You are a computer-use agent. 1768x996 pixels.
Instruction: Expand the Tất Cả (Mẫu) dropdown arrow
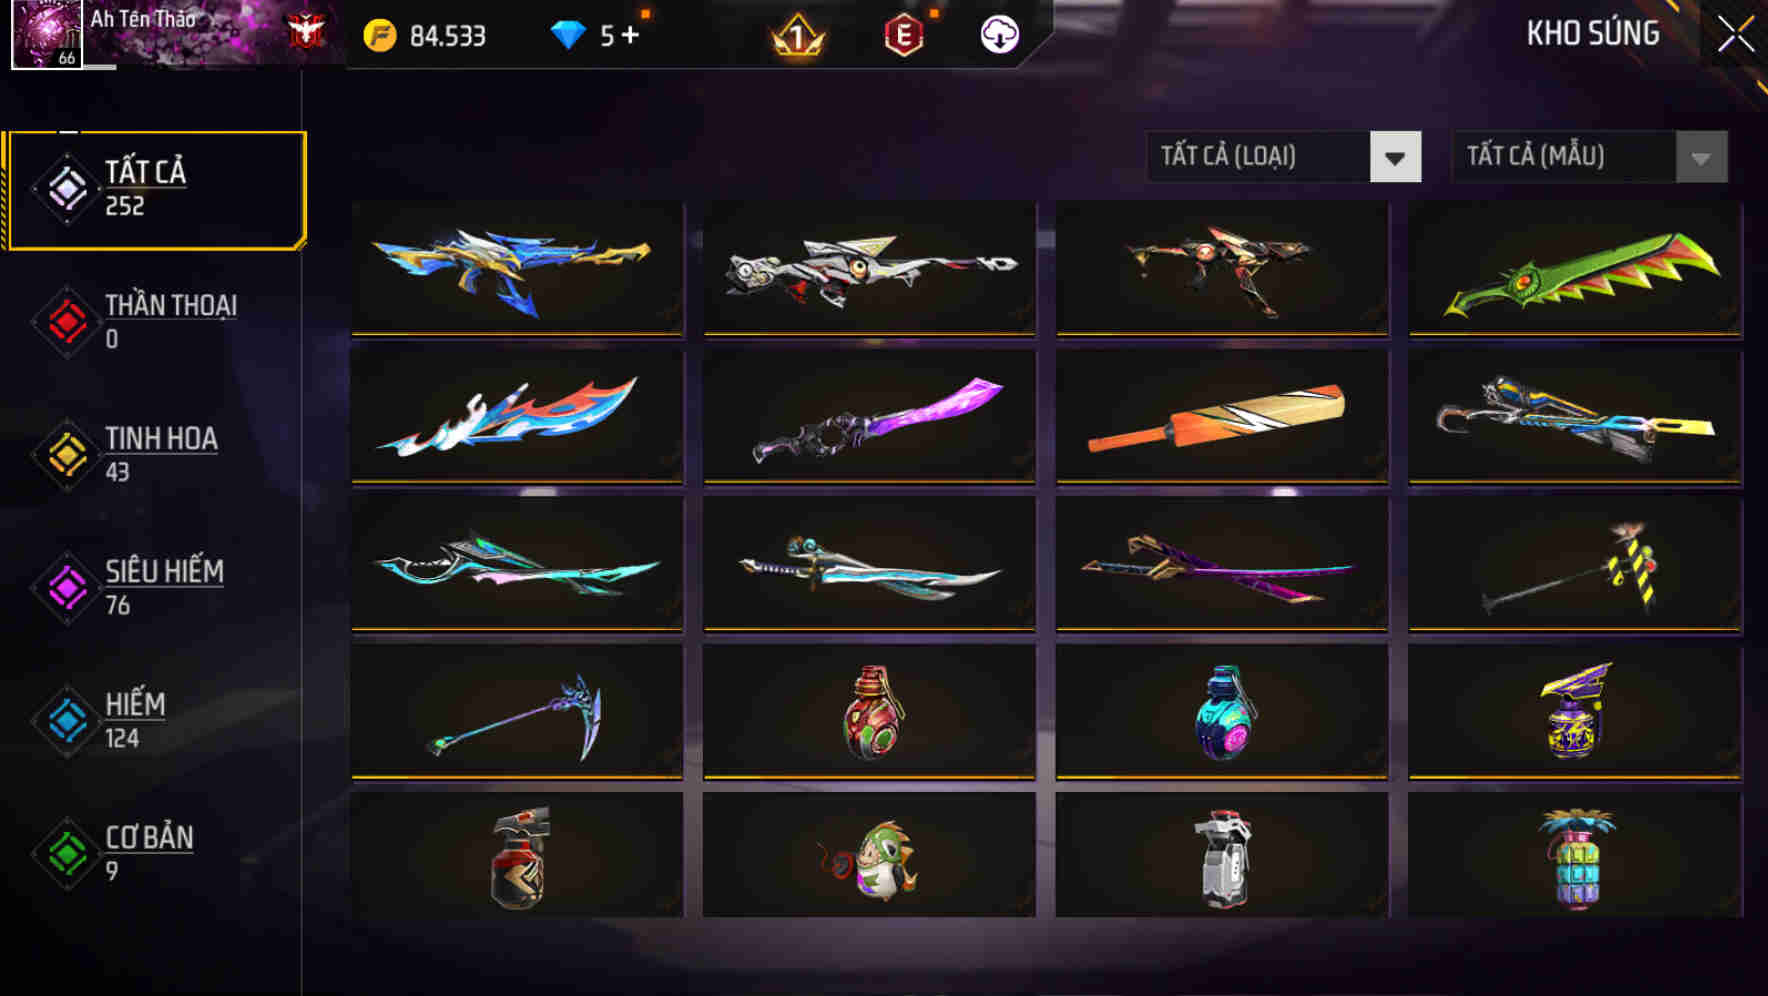[x=1701, y=157]
